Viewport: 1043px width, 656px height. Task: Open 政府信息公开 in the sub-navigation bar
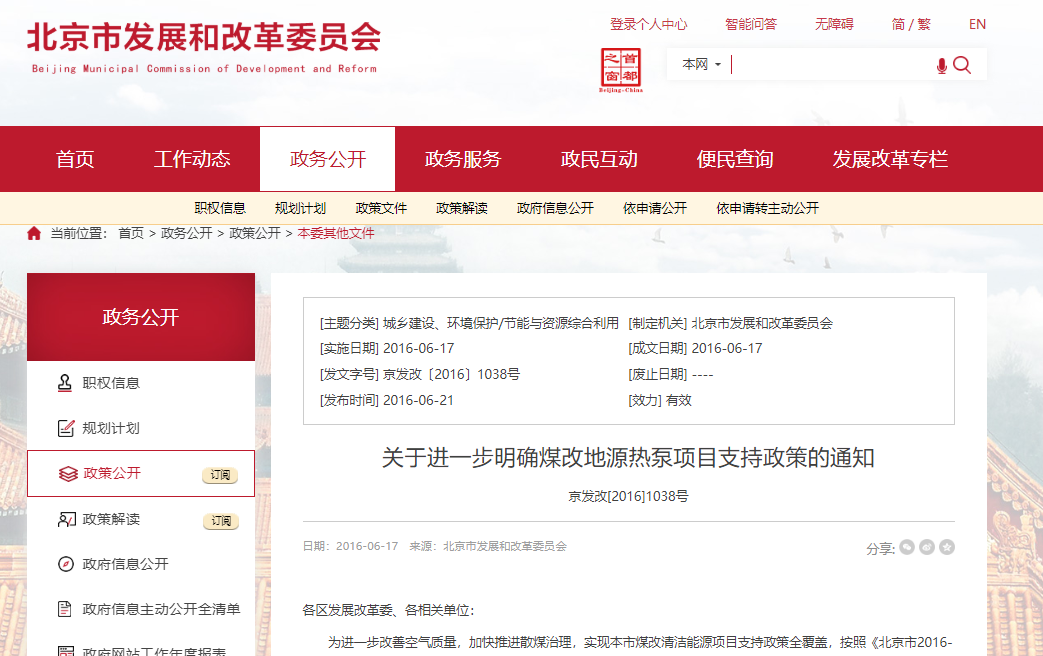tap(555, 208)
